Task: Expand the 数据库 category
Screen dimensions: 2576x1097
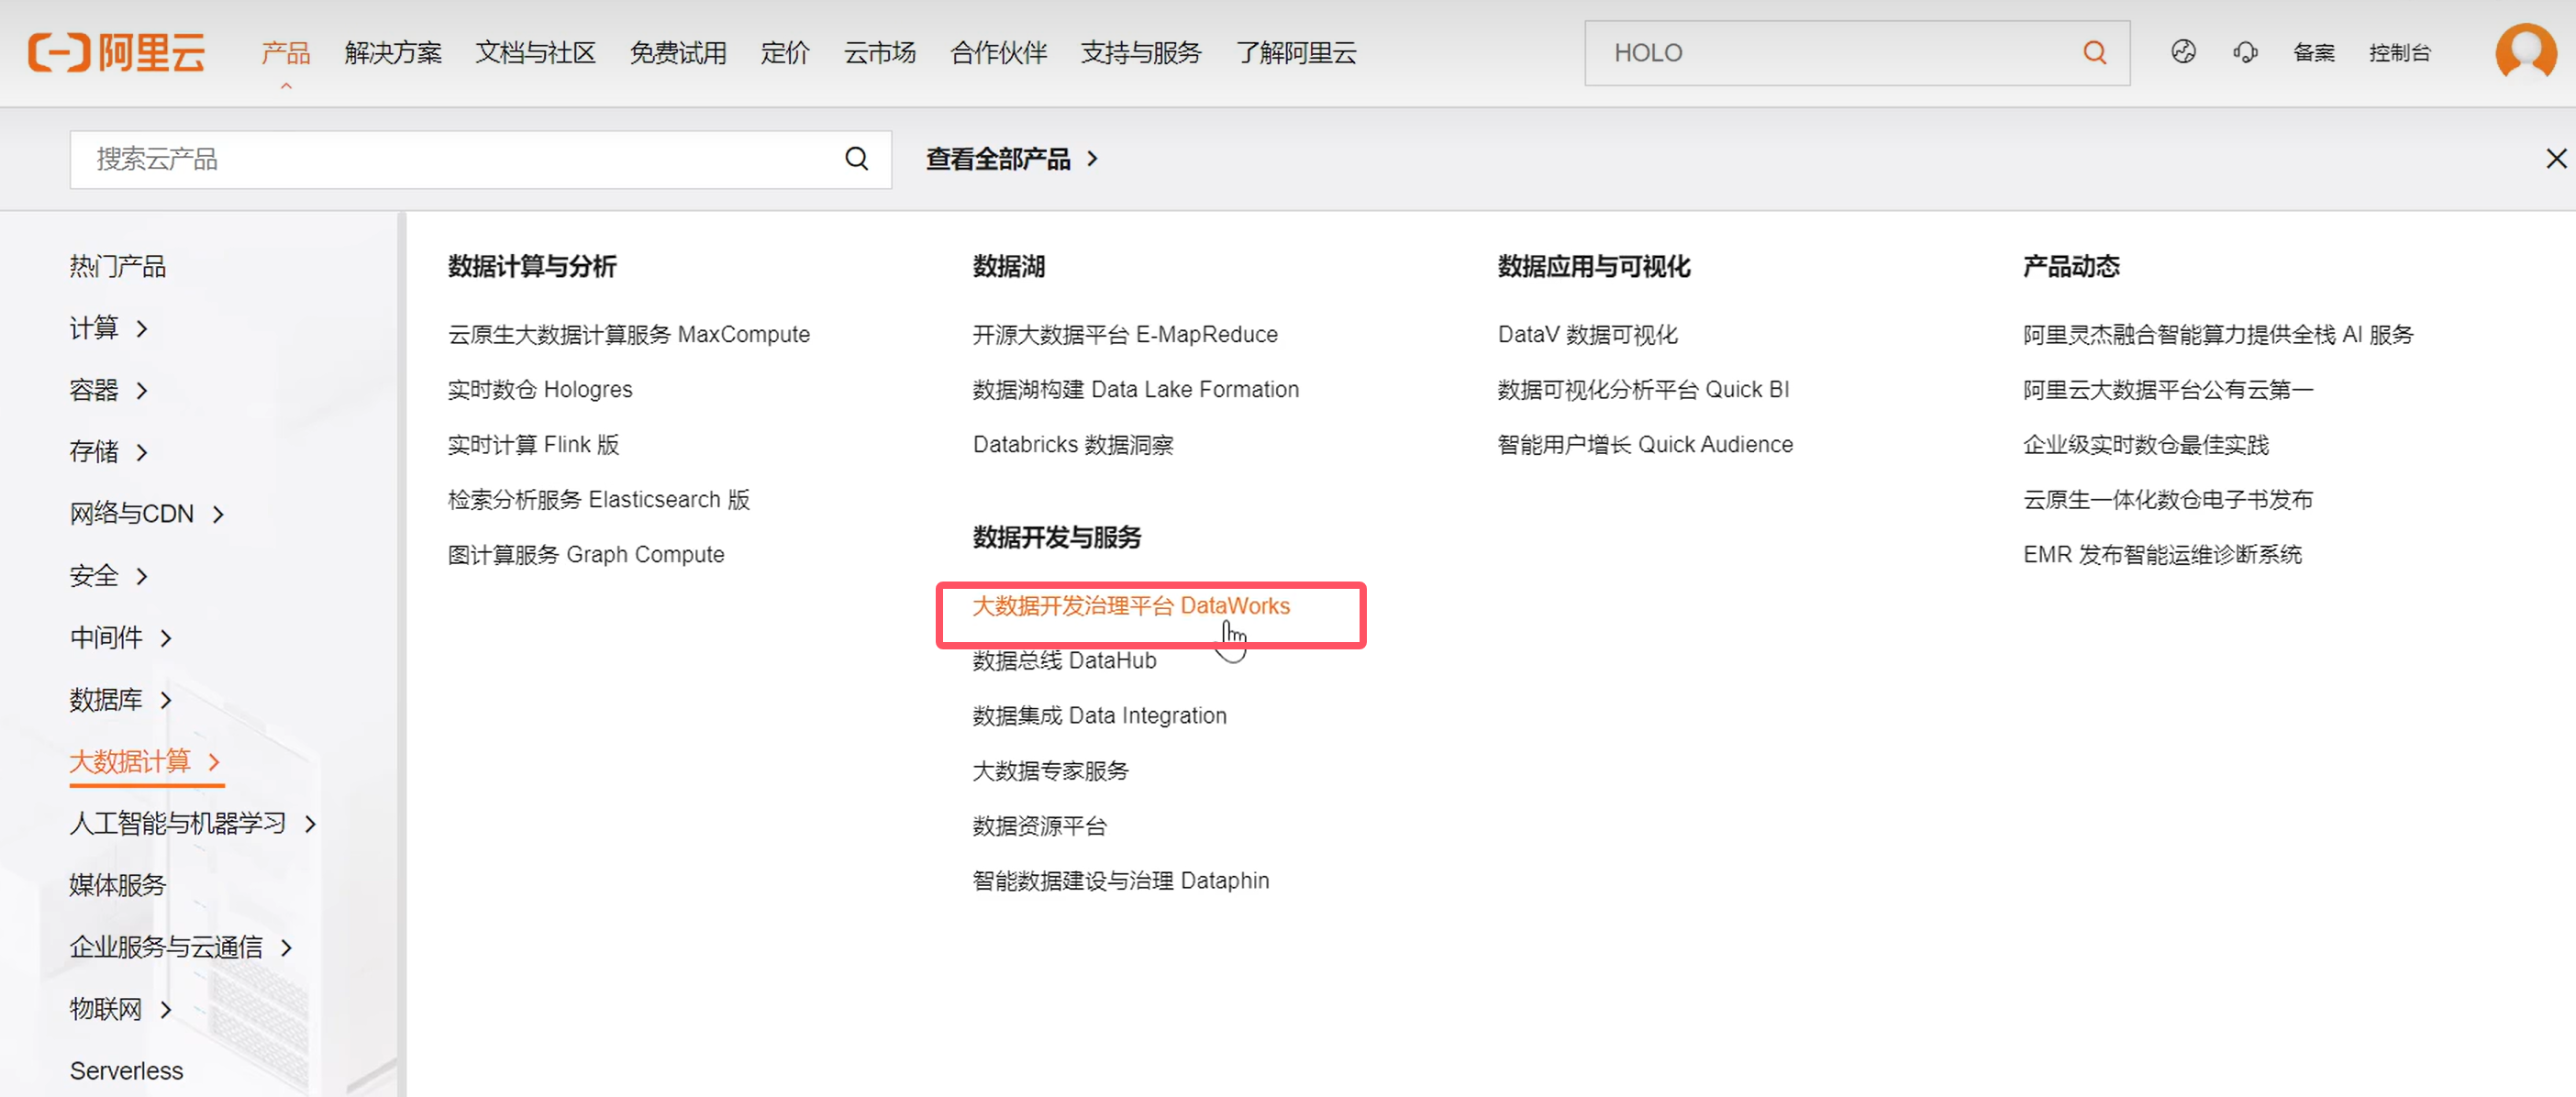Action: click(x=120, y=699)
